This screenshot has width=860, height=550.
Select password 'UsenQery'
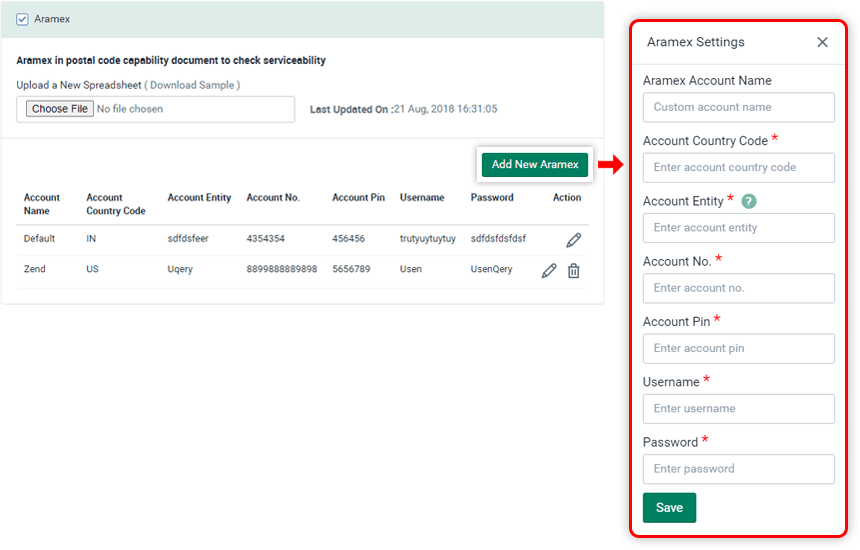491,269
